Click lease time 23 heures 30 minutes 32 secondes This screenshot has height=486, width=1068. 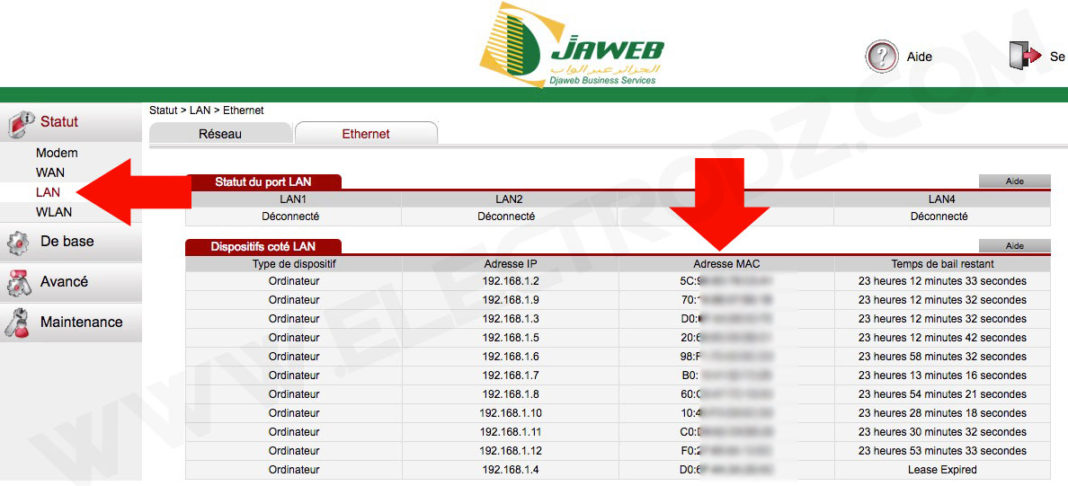[x=942, y=432]
